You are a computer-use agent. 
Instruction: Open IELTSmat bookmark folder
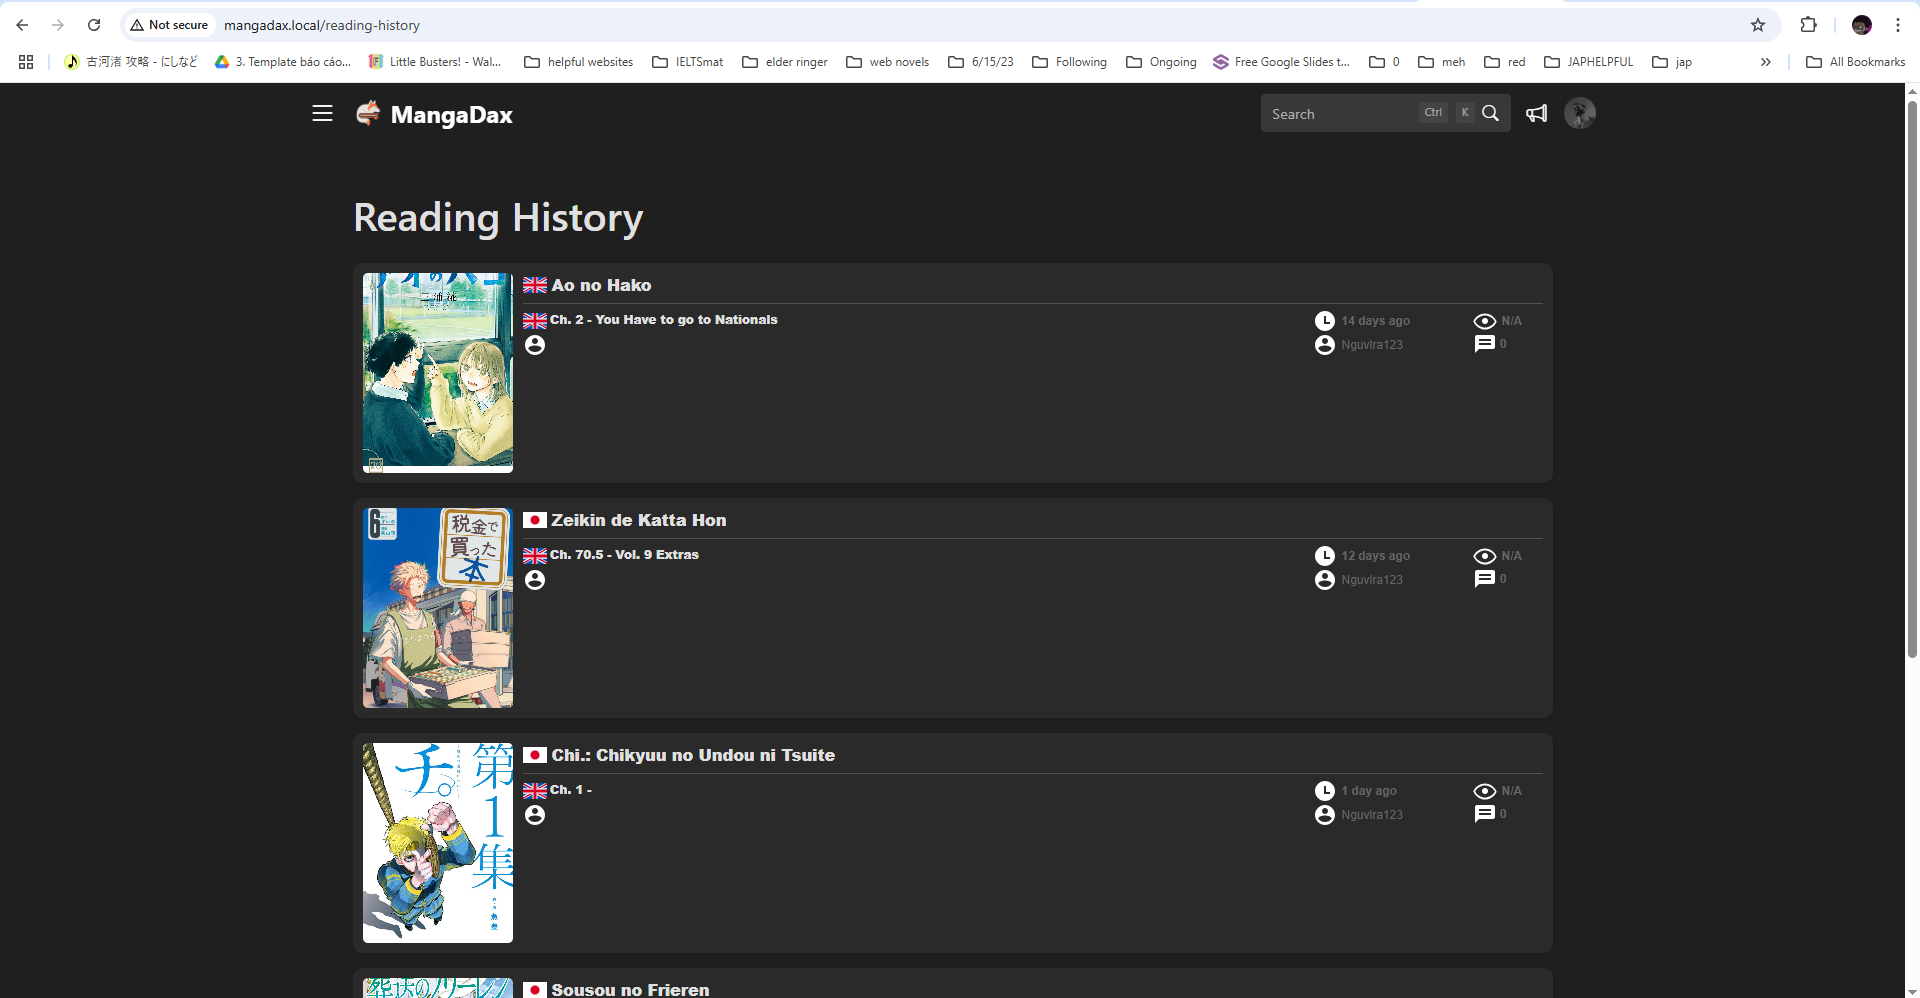(688, 62)
